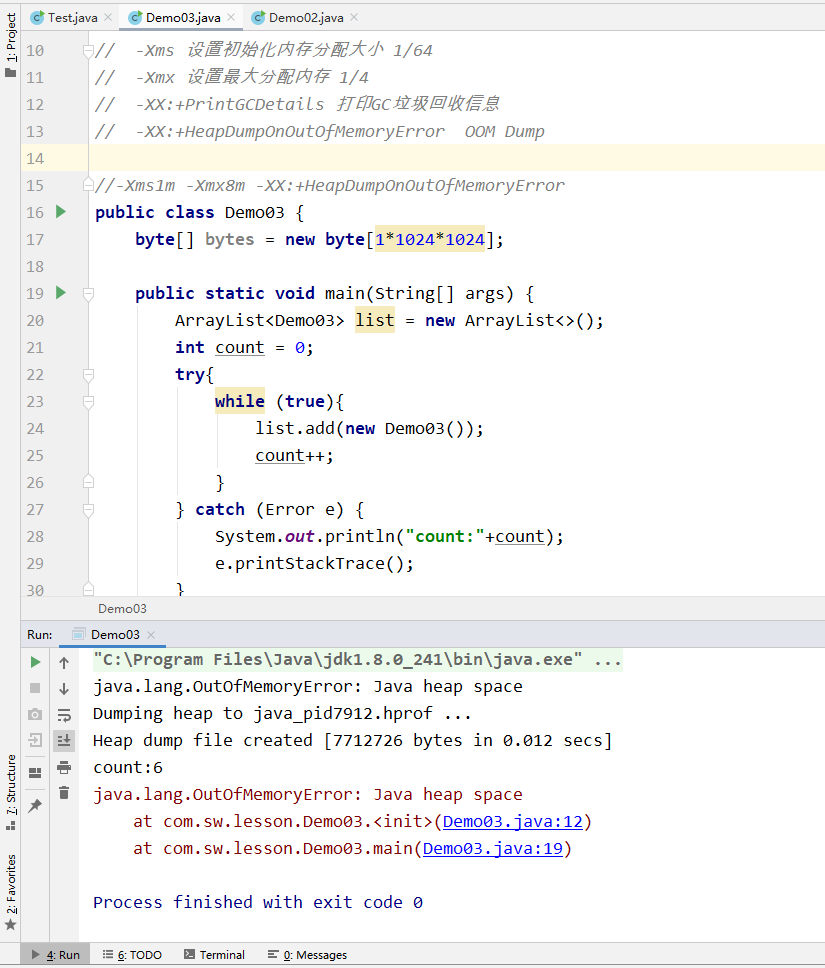825x968 pixels.
Task: Open Structure tool window
Action: pos(10,792)
